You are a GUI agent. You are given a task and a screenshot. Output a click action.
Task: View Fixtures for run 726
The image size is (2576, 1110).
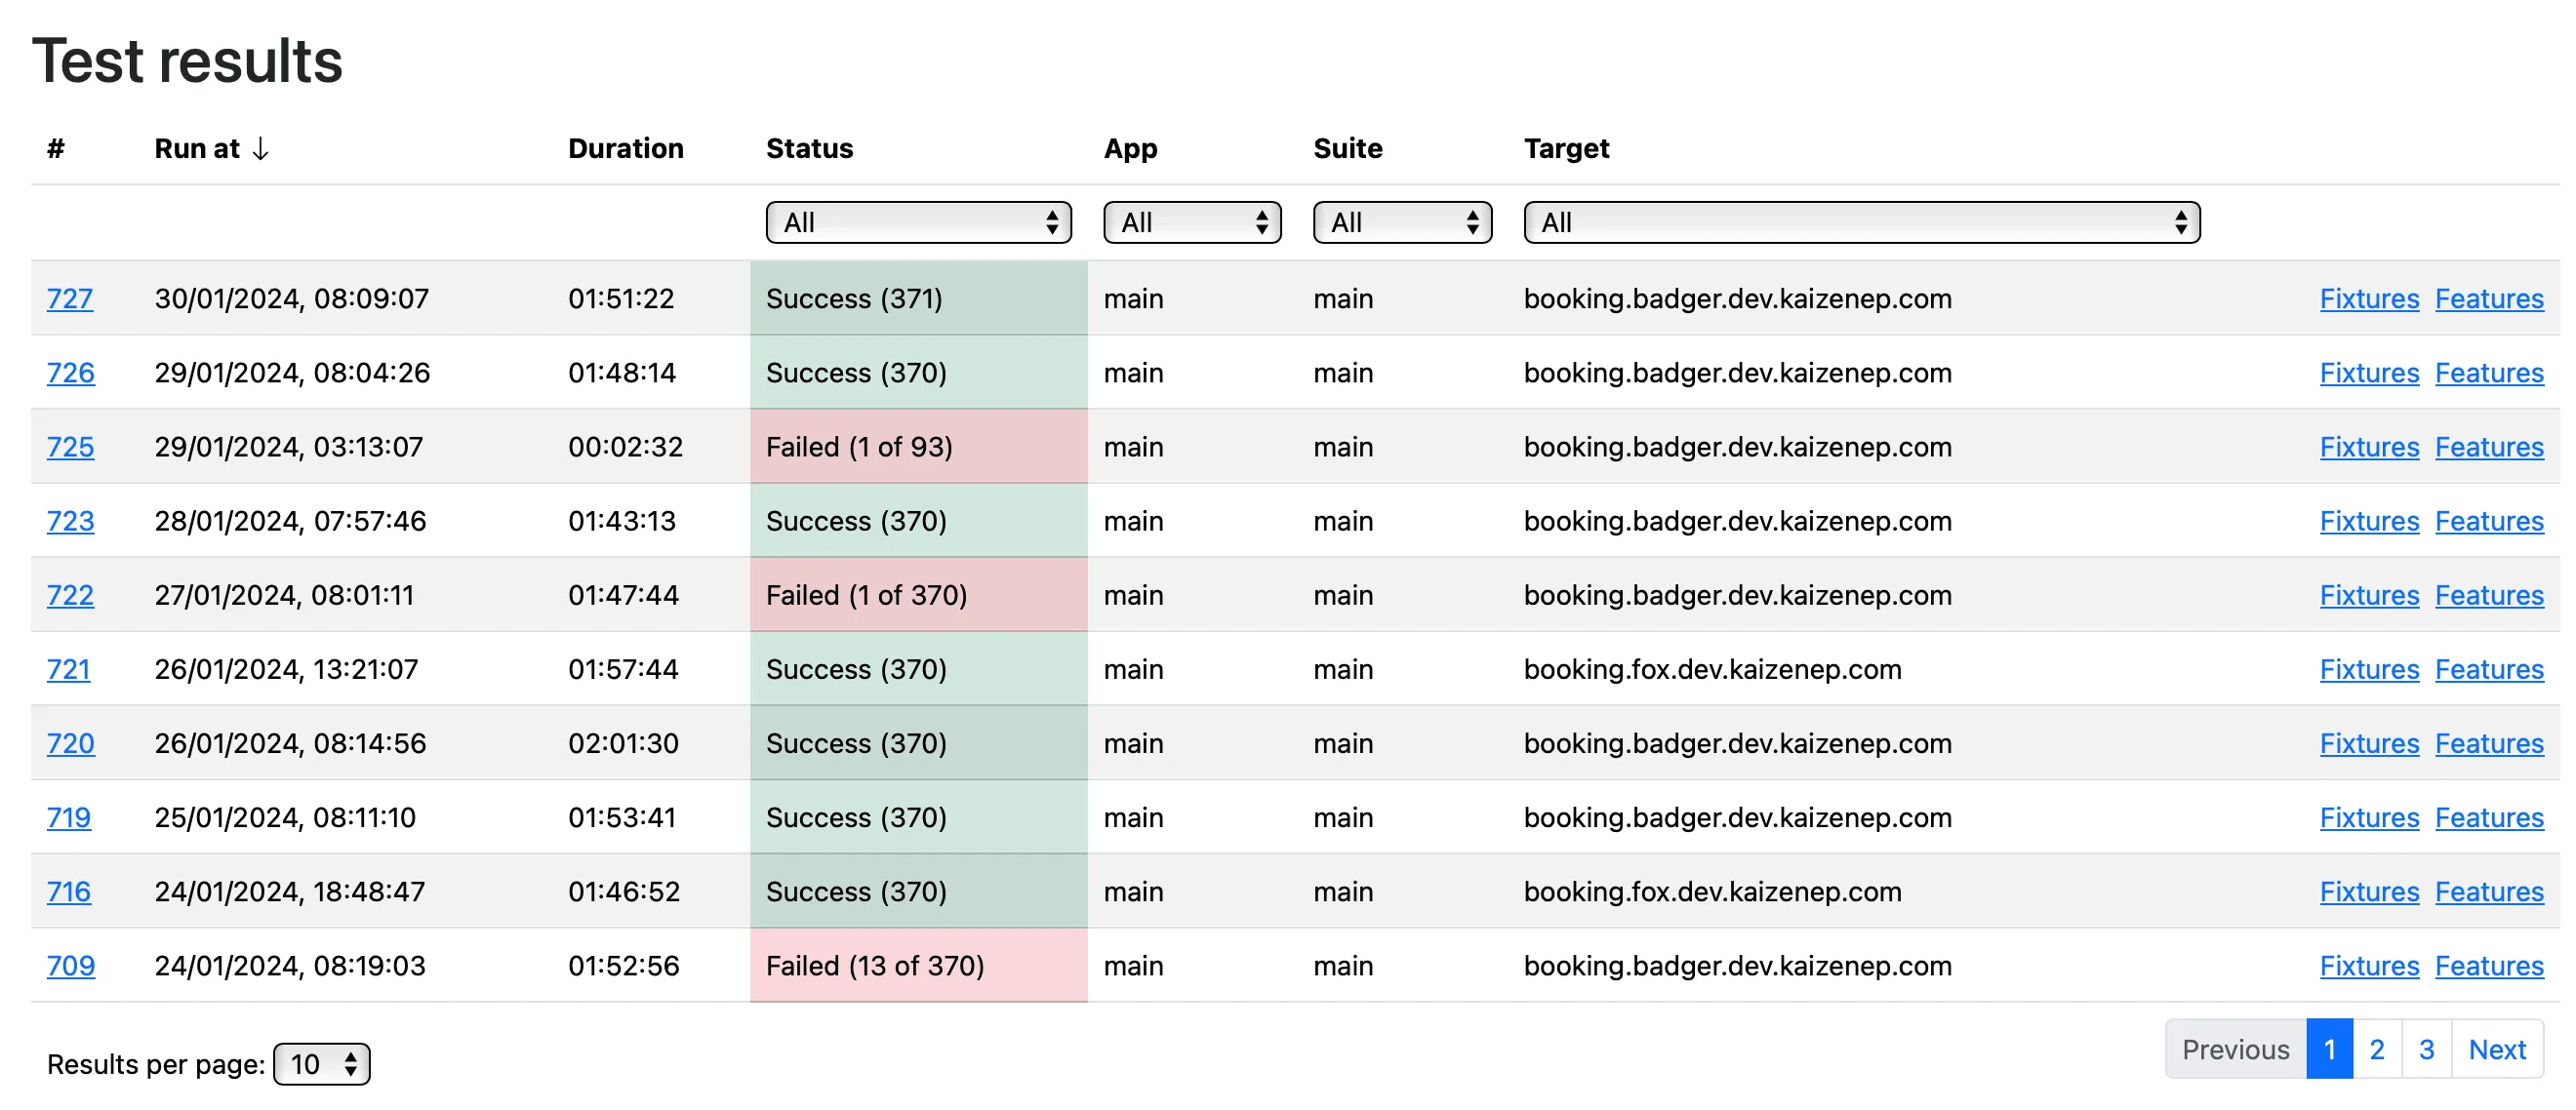click(2368, 372)
